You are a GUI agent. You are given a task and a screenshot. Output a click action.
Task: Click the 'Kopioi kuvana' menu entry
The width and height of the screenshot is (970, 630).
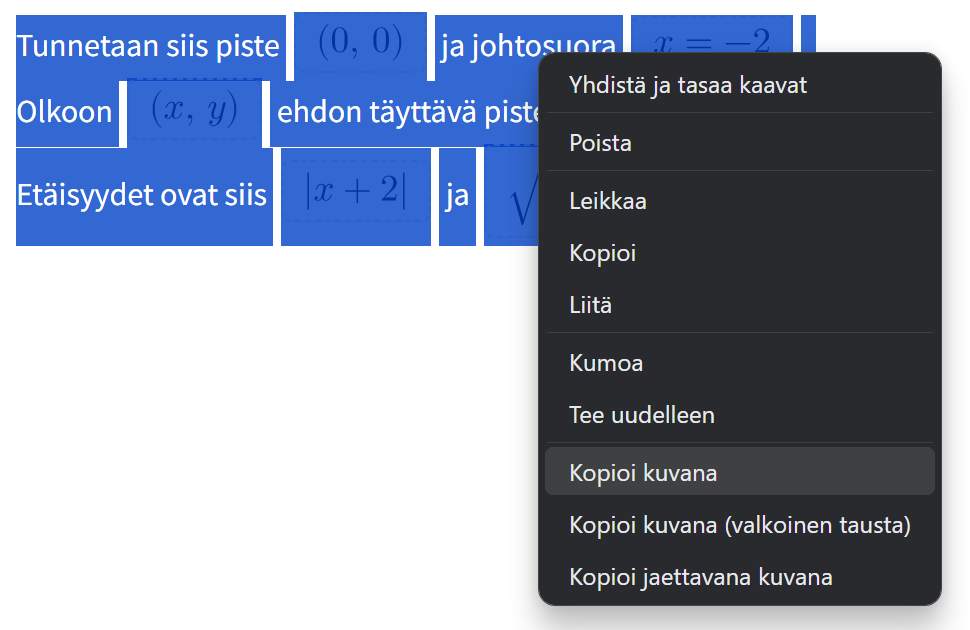[x=643, y=473]
